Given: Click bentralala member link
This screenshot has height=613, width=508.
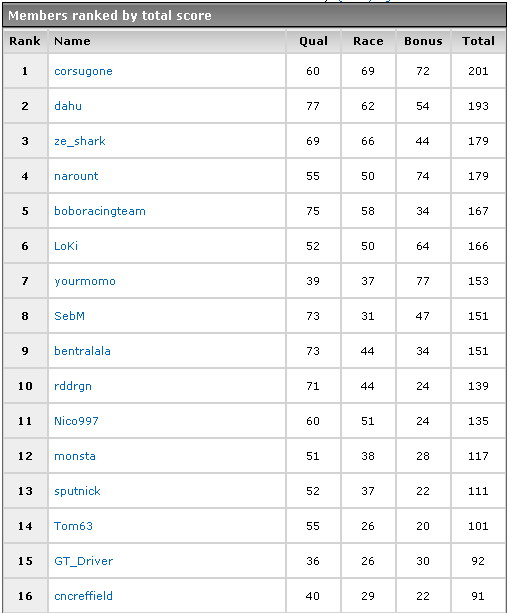Looking at the screenshot, I should [x=82, y=351].
